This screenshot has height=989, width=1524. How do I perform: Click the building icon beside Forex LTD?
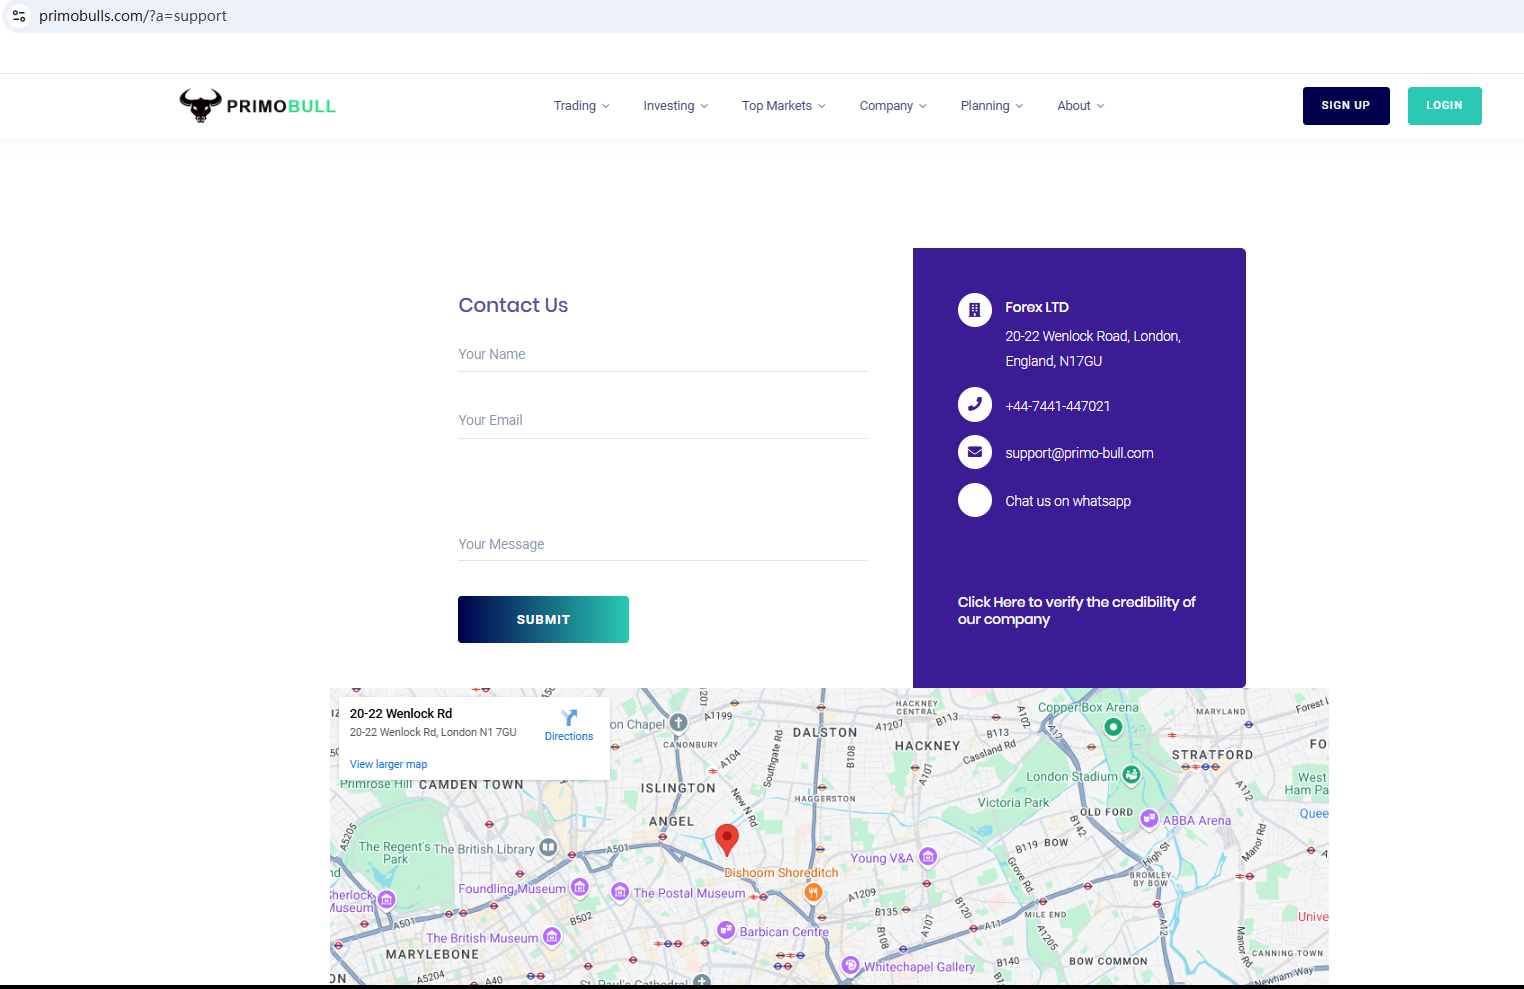click(974, 310)
